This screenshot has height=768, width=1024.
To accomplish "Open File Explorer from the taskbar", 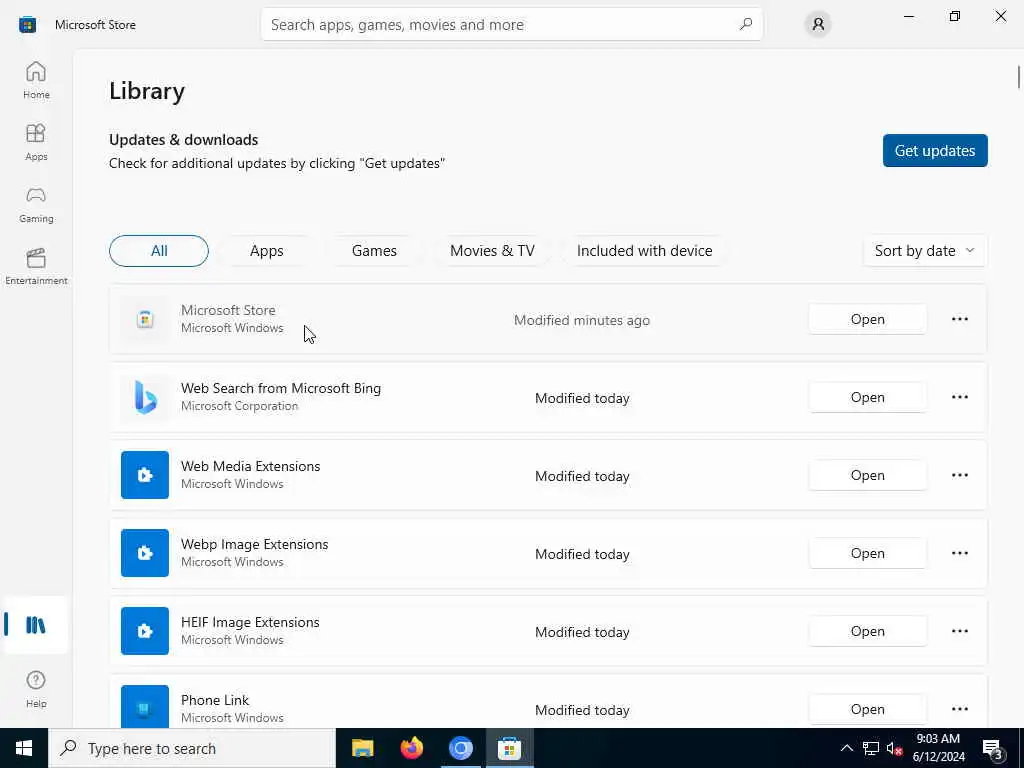I will 362,748.
